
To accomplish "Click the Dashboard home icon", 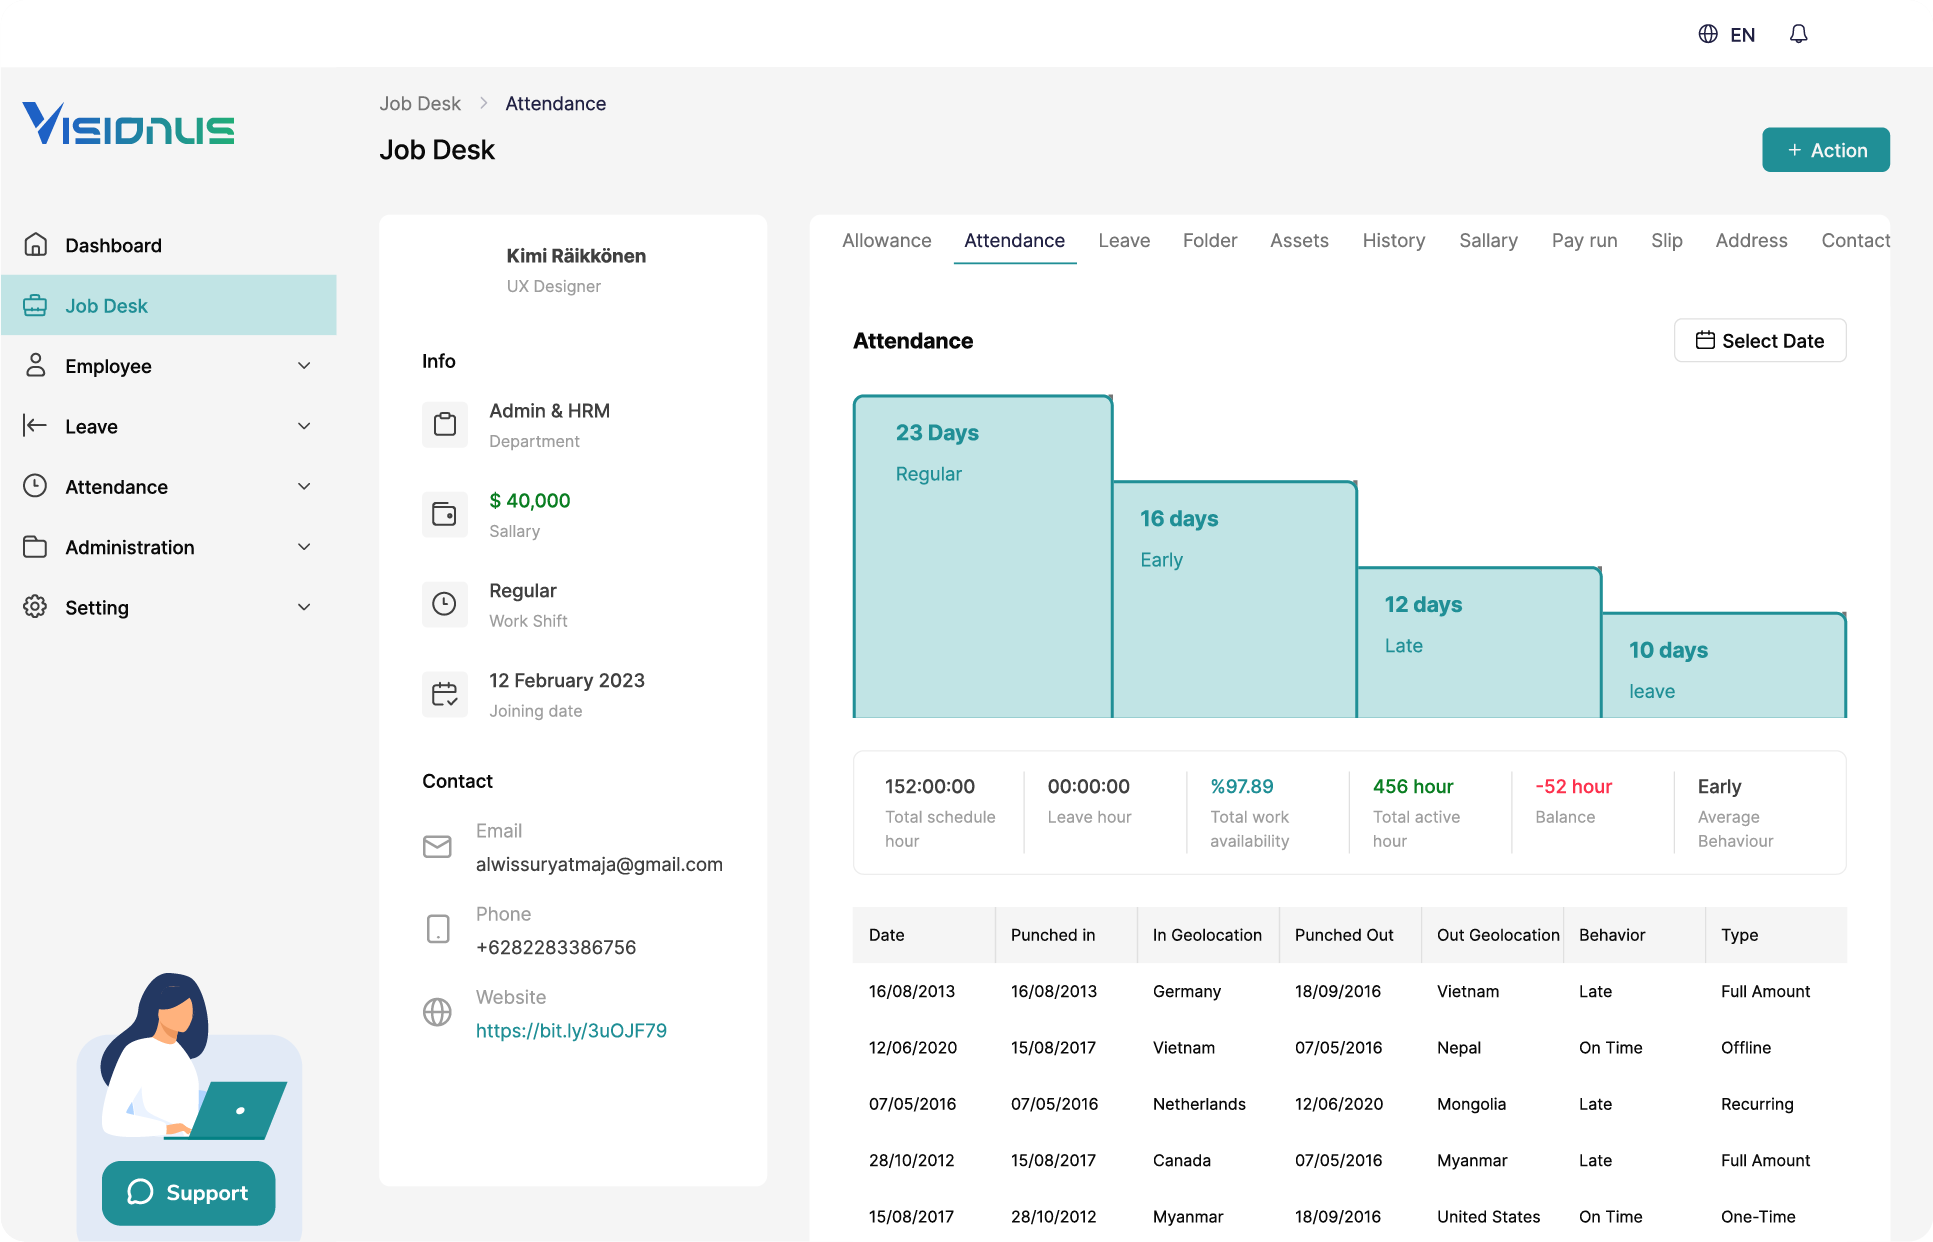I will (x=36, y=245).
